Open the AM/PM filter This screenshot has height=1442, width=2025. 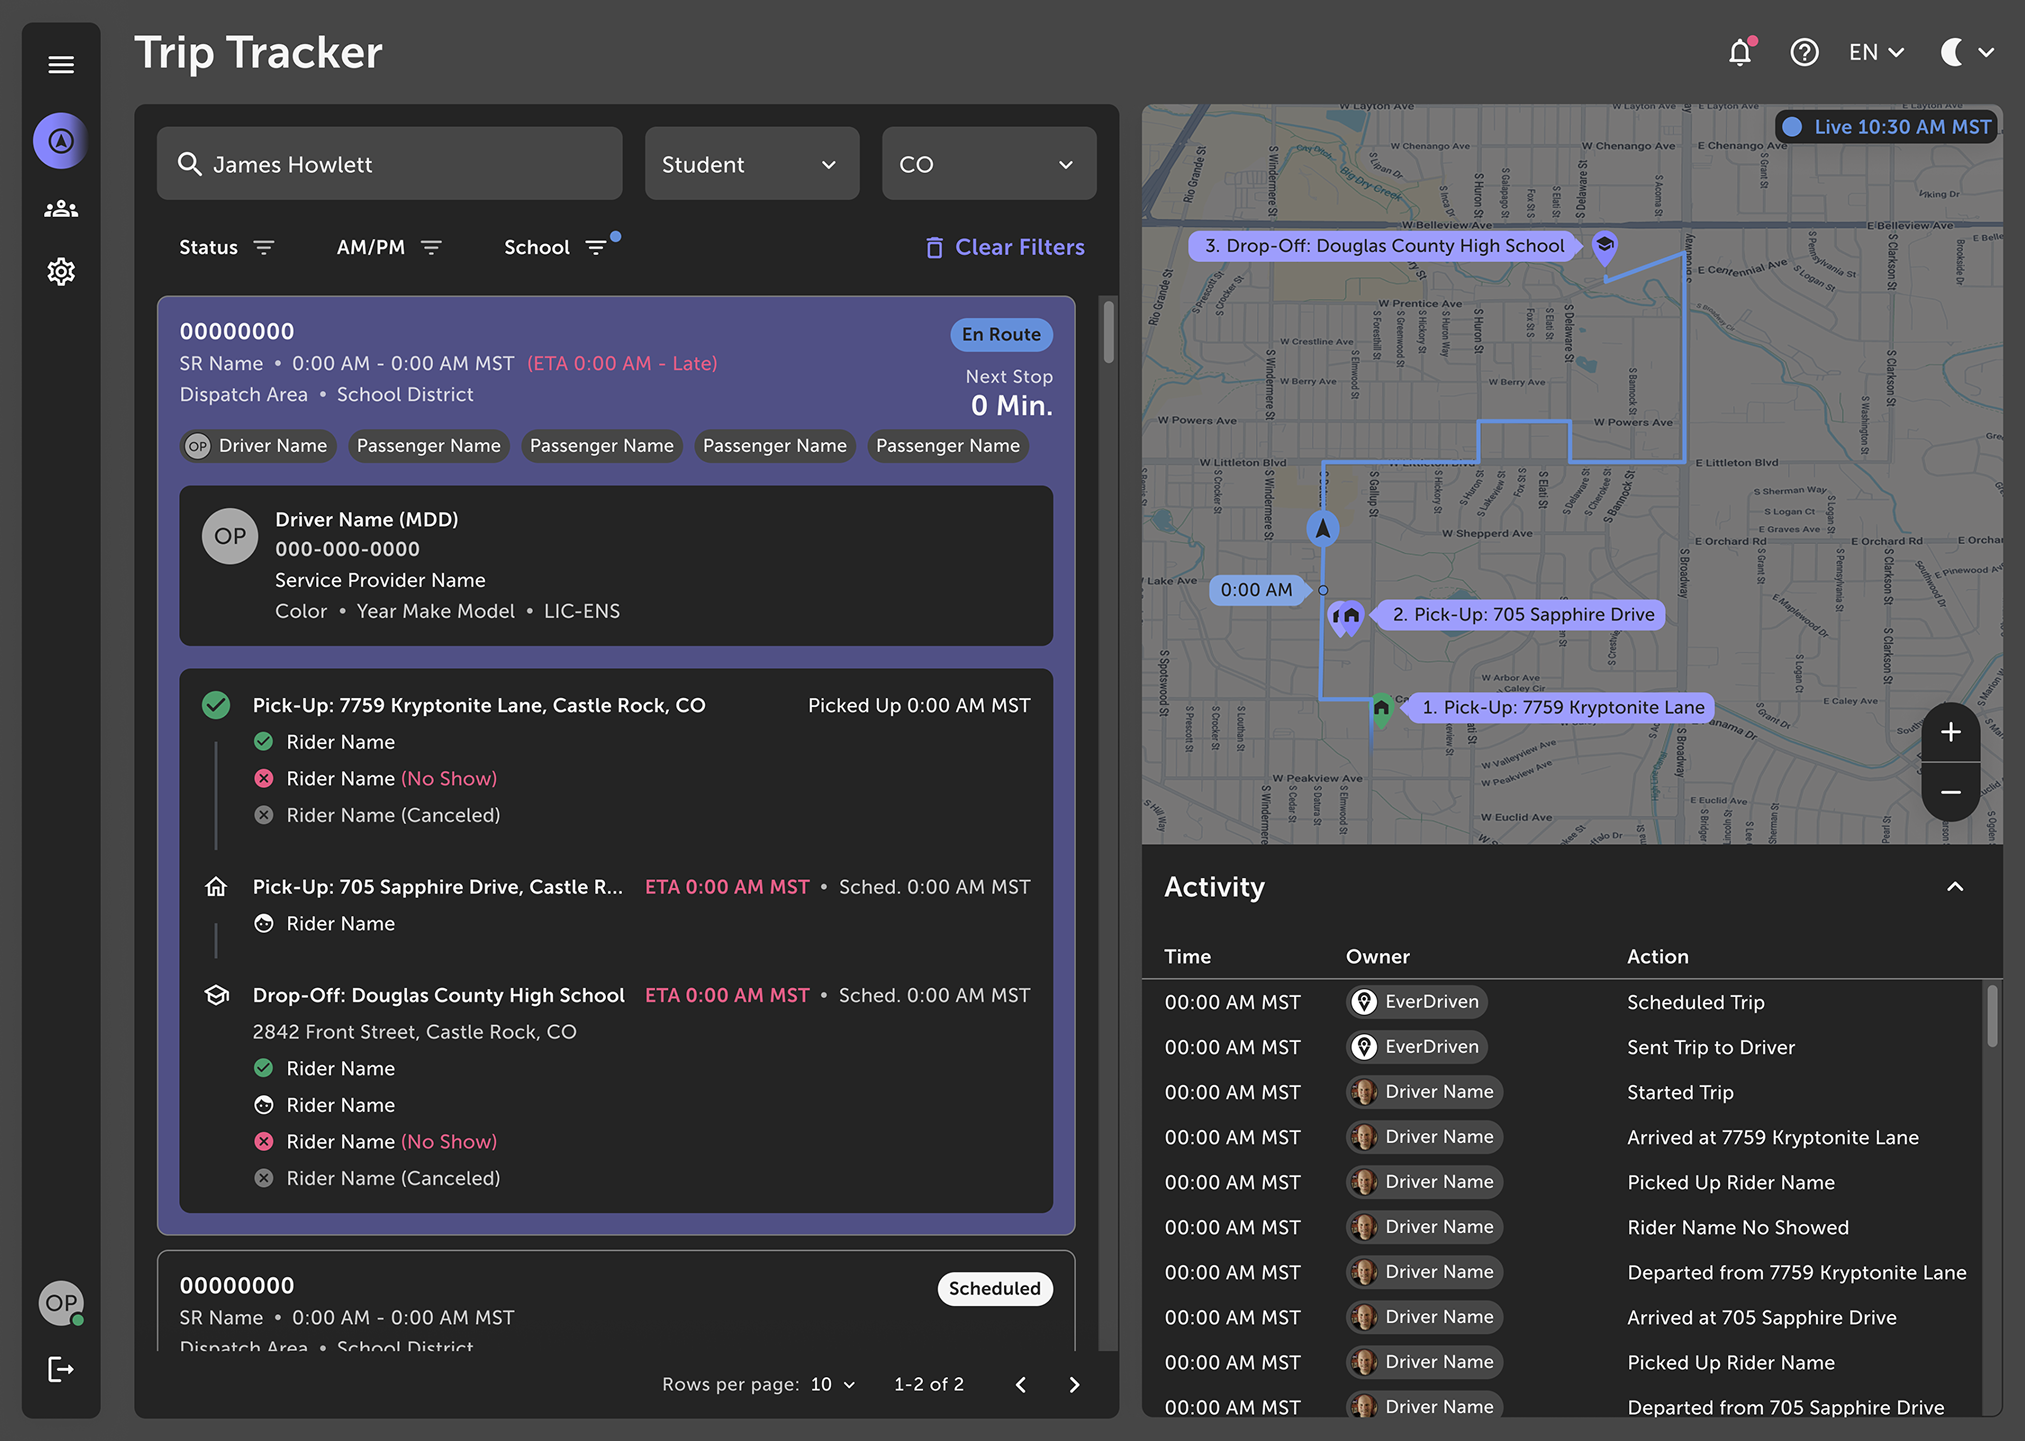tap(388, 247)
